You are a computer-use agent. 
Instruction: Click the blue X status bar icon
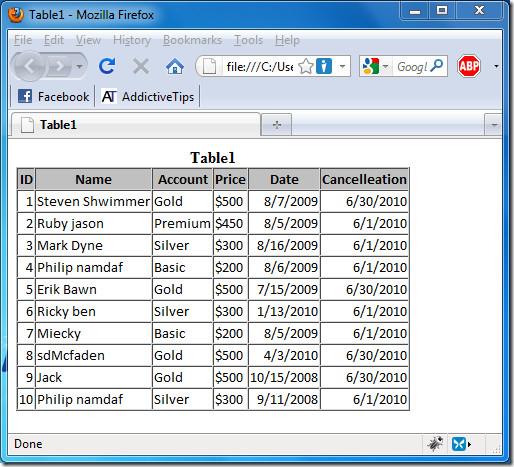click(459, 444)
